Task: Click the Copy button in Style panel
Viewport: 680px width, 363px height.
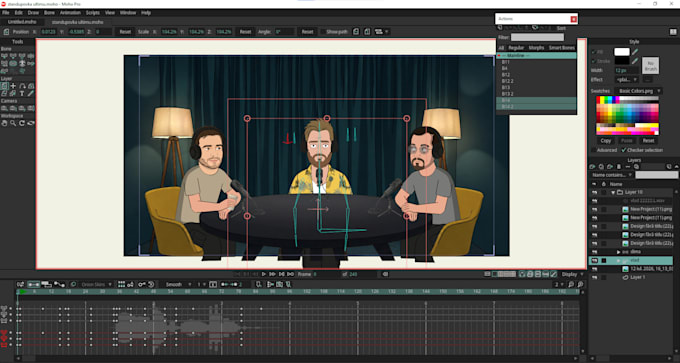Action: [x=606, y=141]
